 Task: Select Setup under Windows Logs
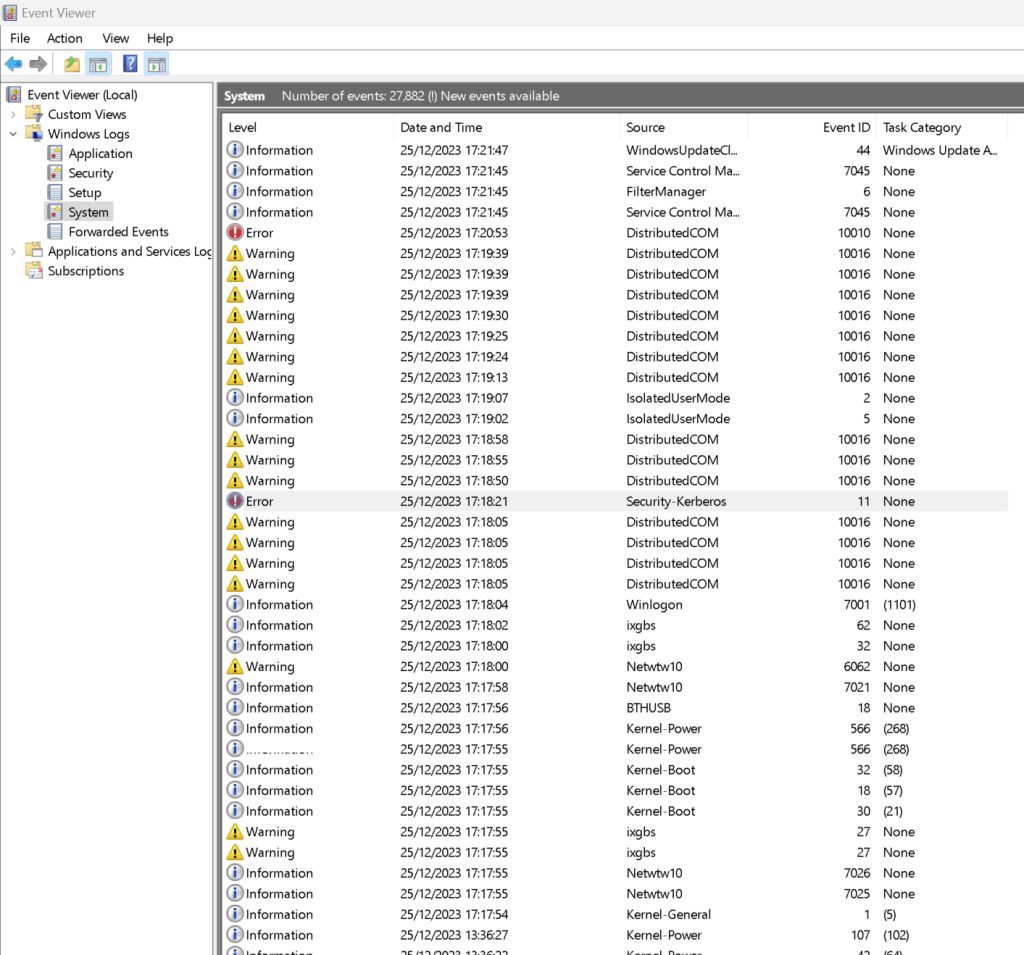85,193
